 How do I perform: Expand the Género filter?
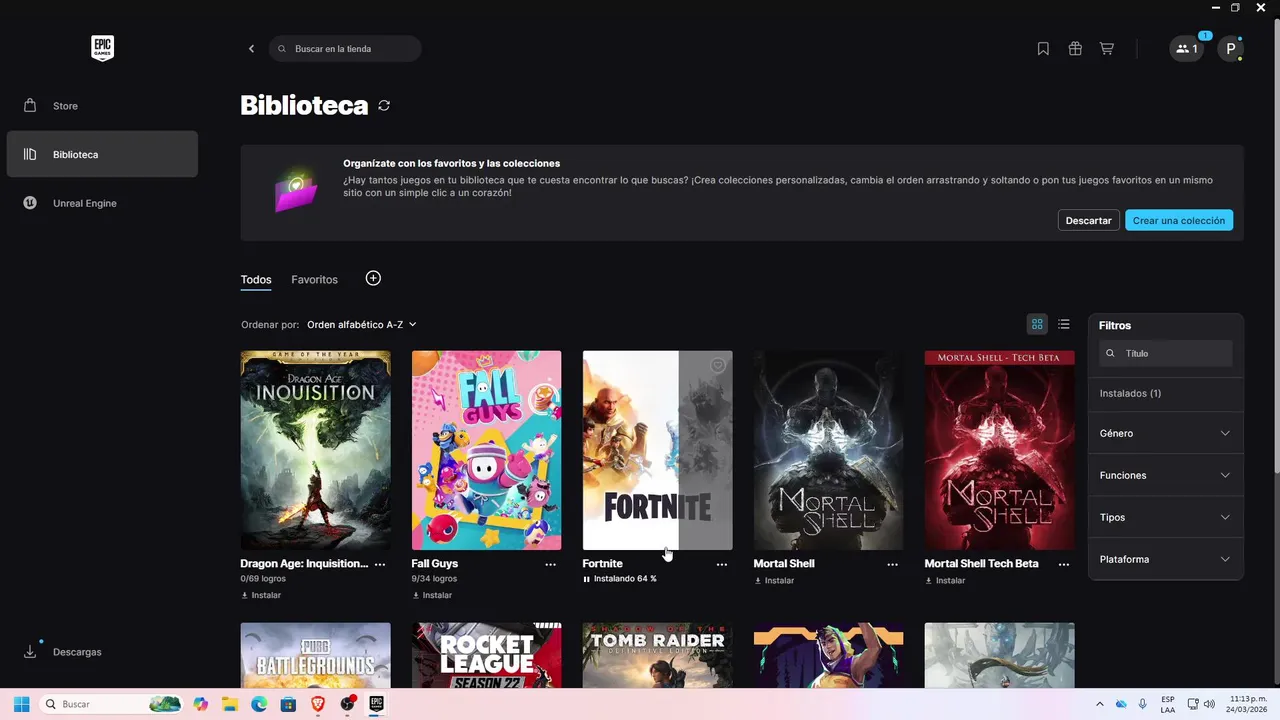[1165, 433]
